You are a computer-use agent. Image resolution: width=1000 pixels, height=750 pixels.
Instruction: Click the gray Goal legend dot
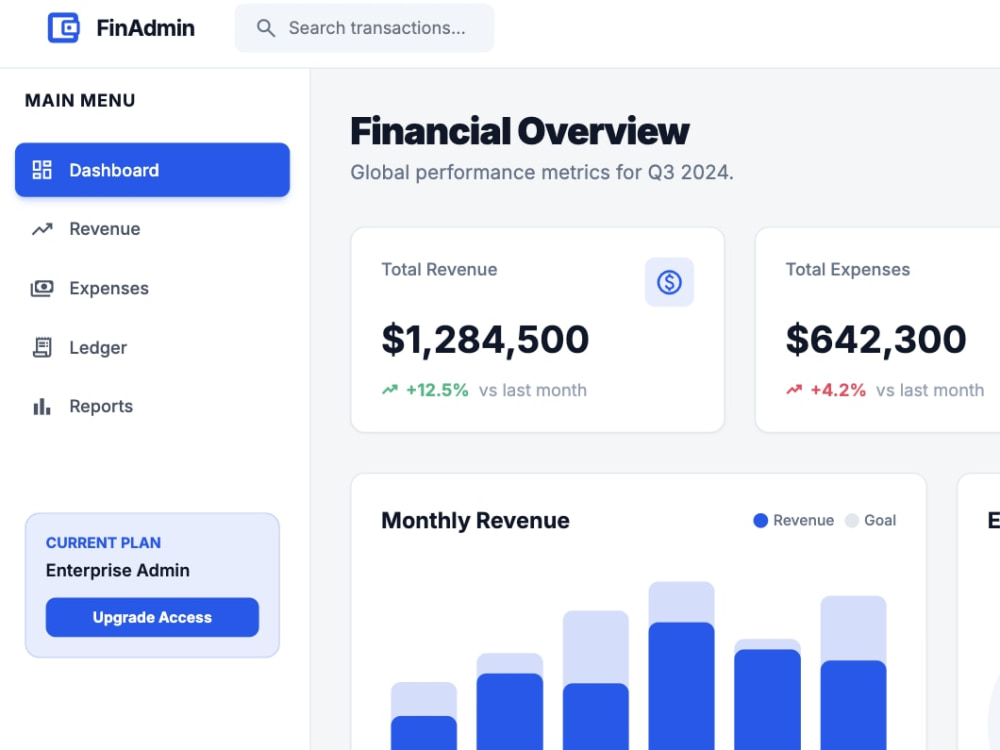coord(851,520)
